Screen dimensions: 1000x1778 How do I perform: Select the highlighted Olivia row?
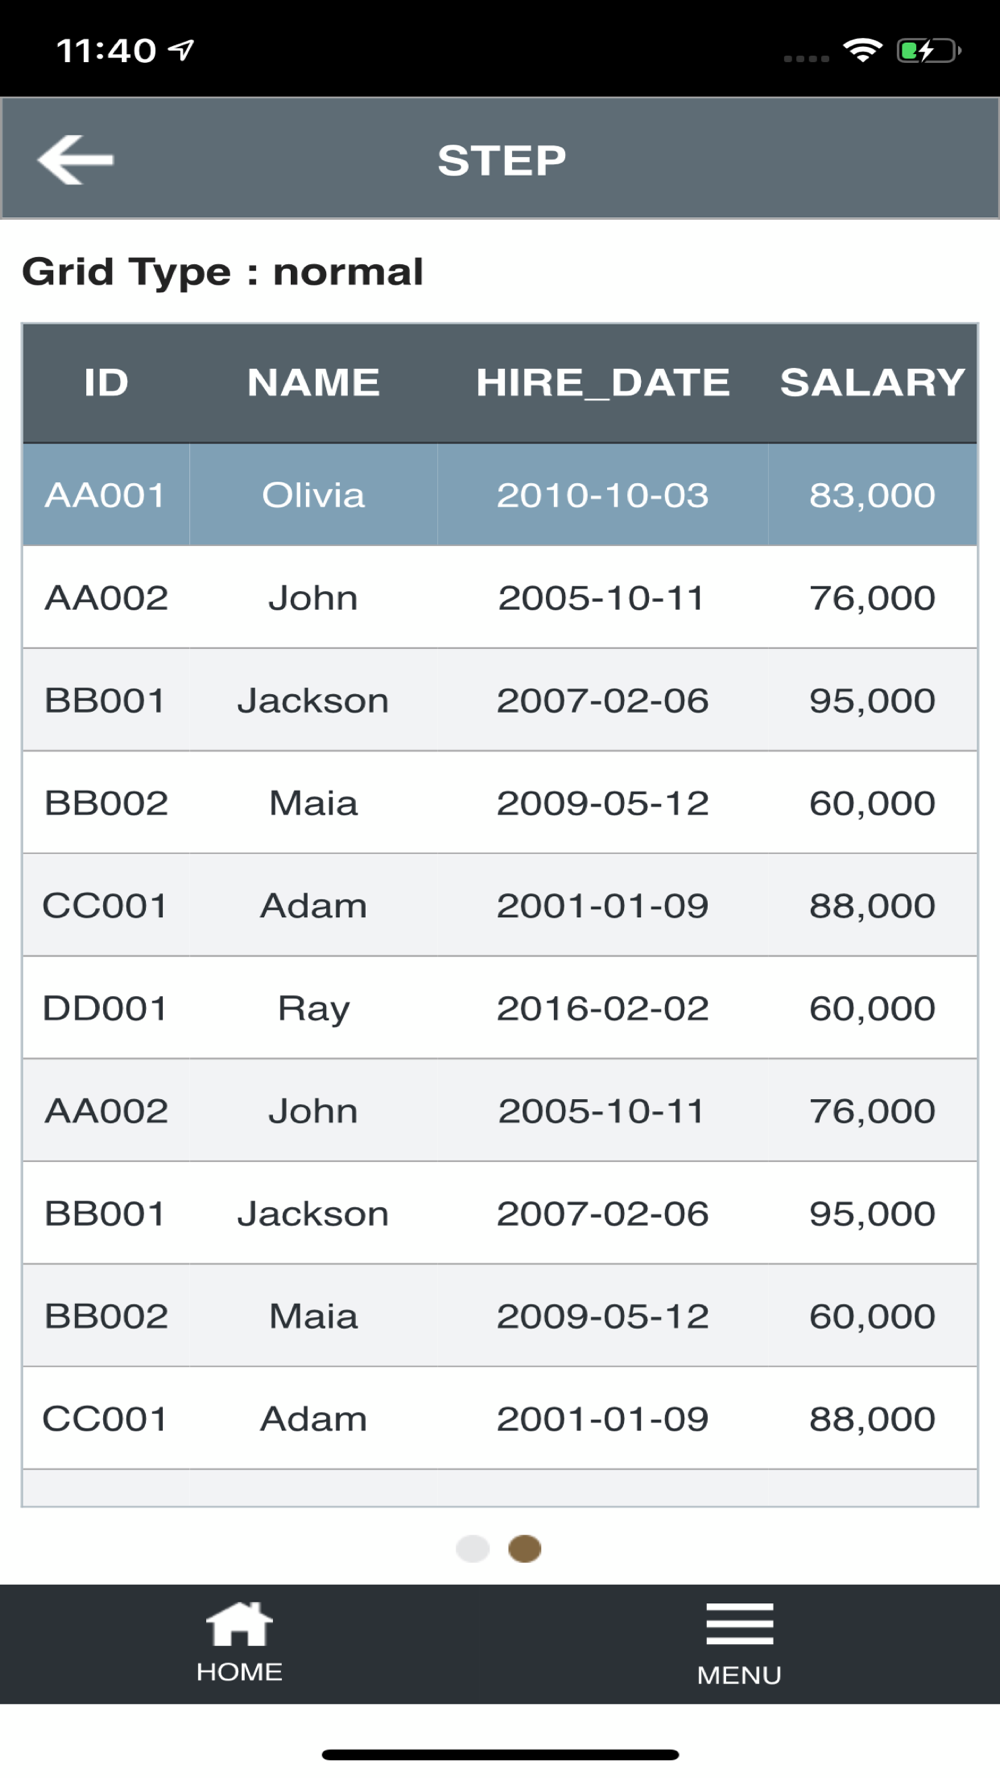click(x=500, y=495)
